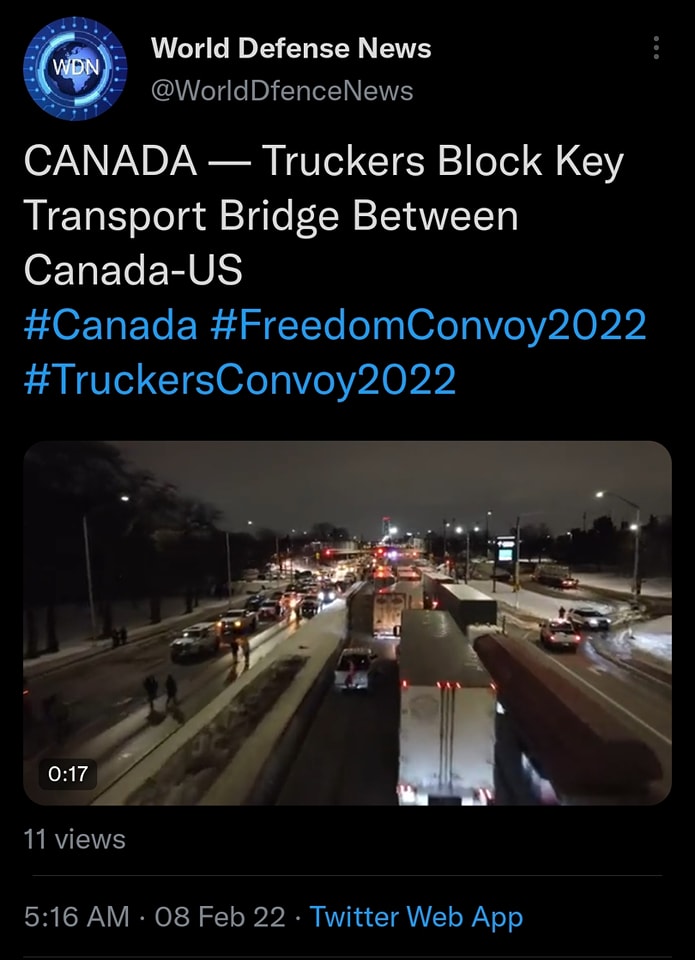Follow the #FreedomConvoy2022 hashtag link
This screenshot has width=695, height=960.
coord(428,324)
